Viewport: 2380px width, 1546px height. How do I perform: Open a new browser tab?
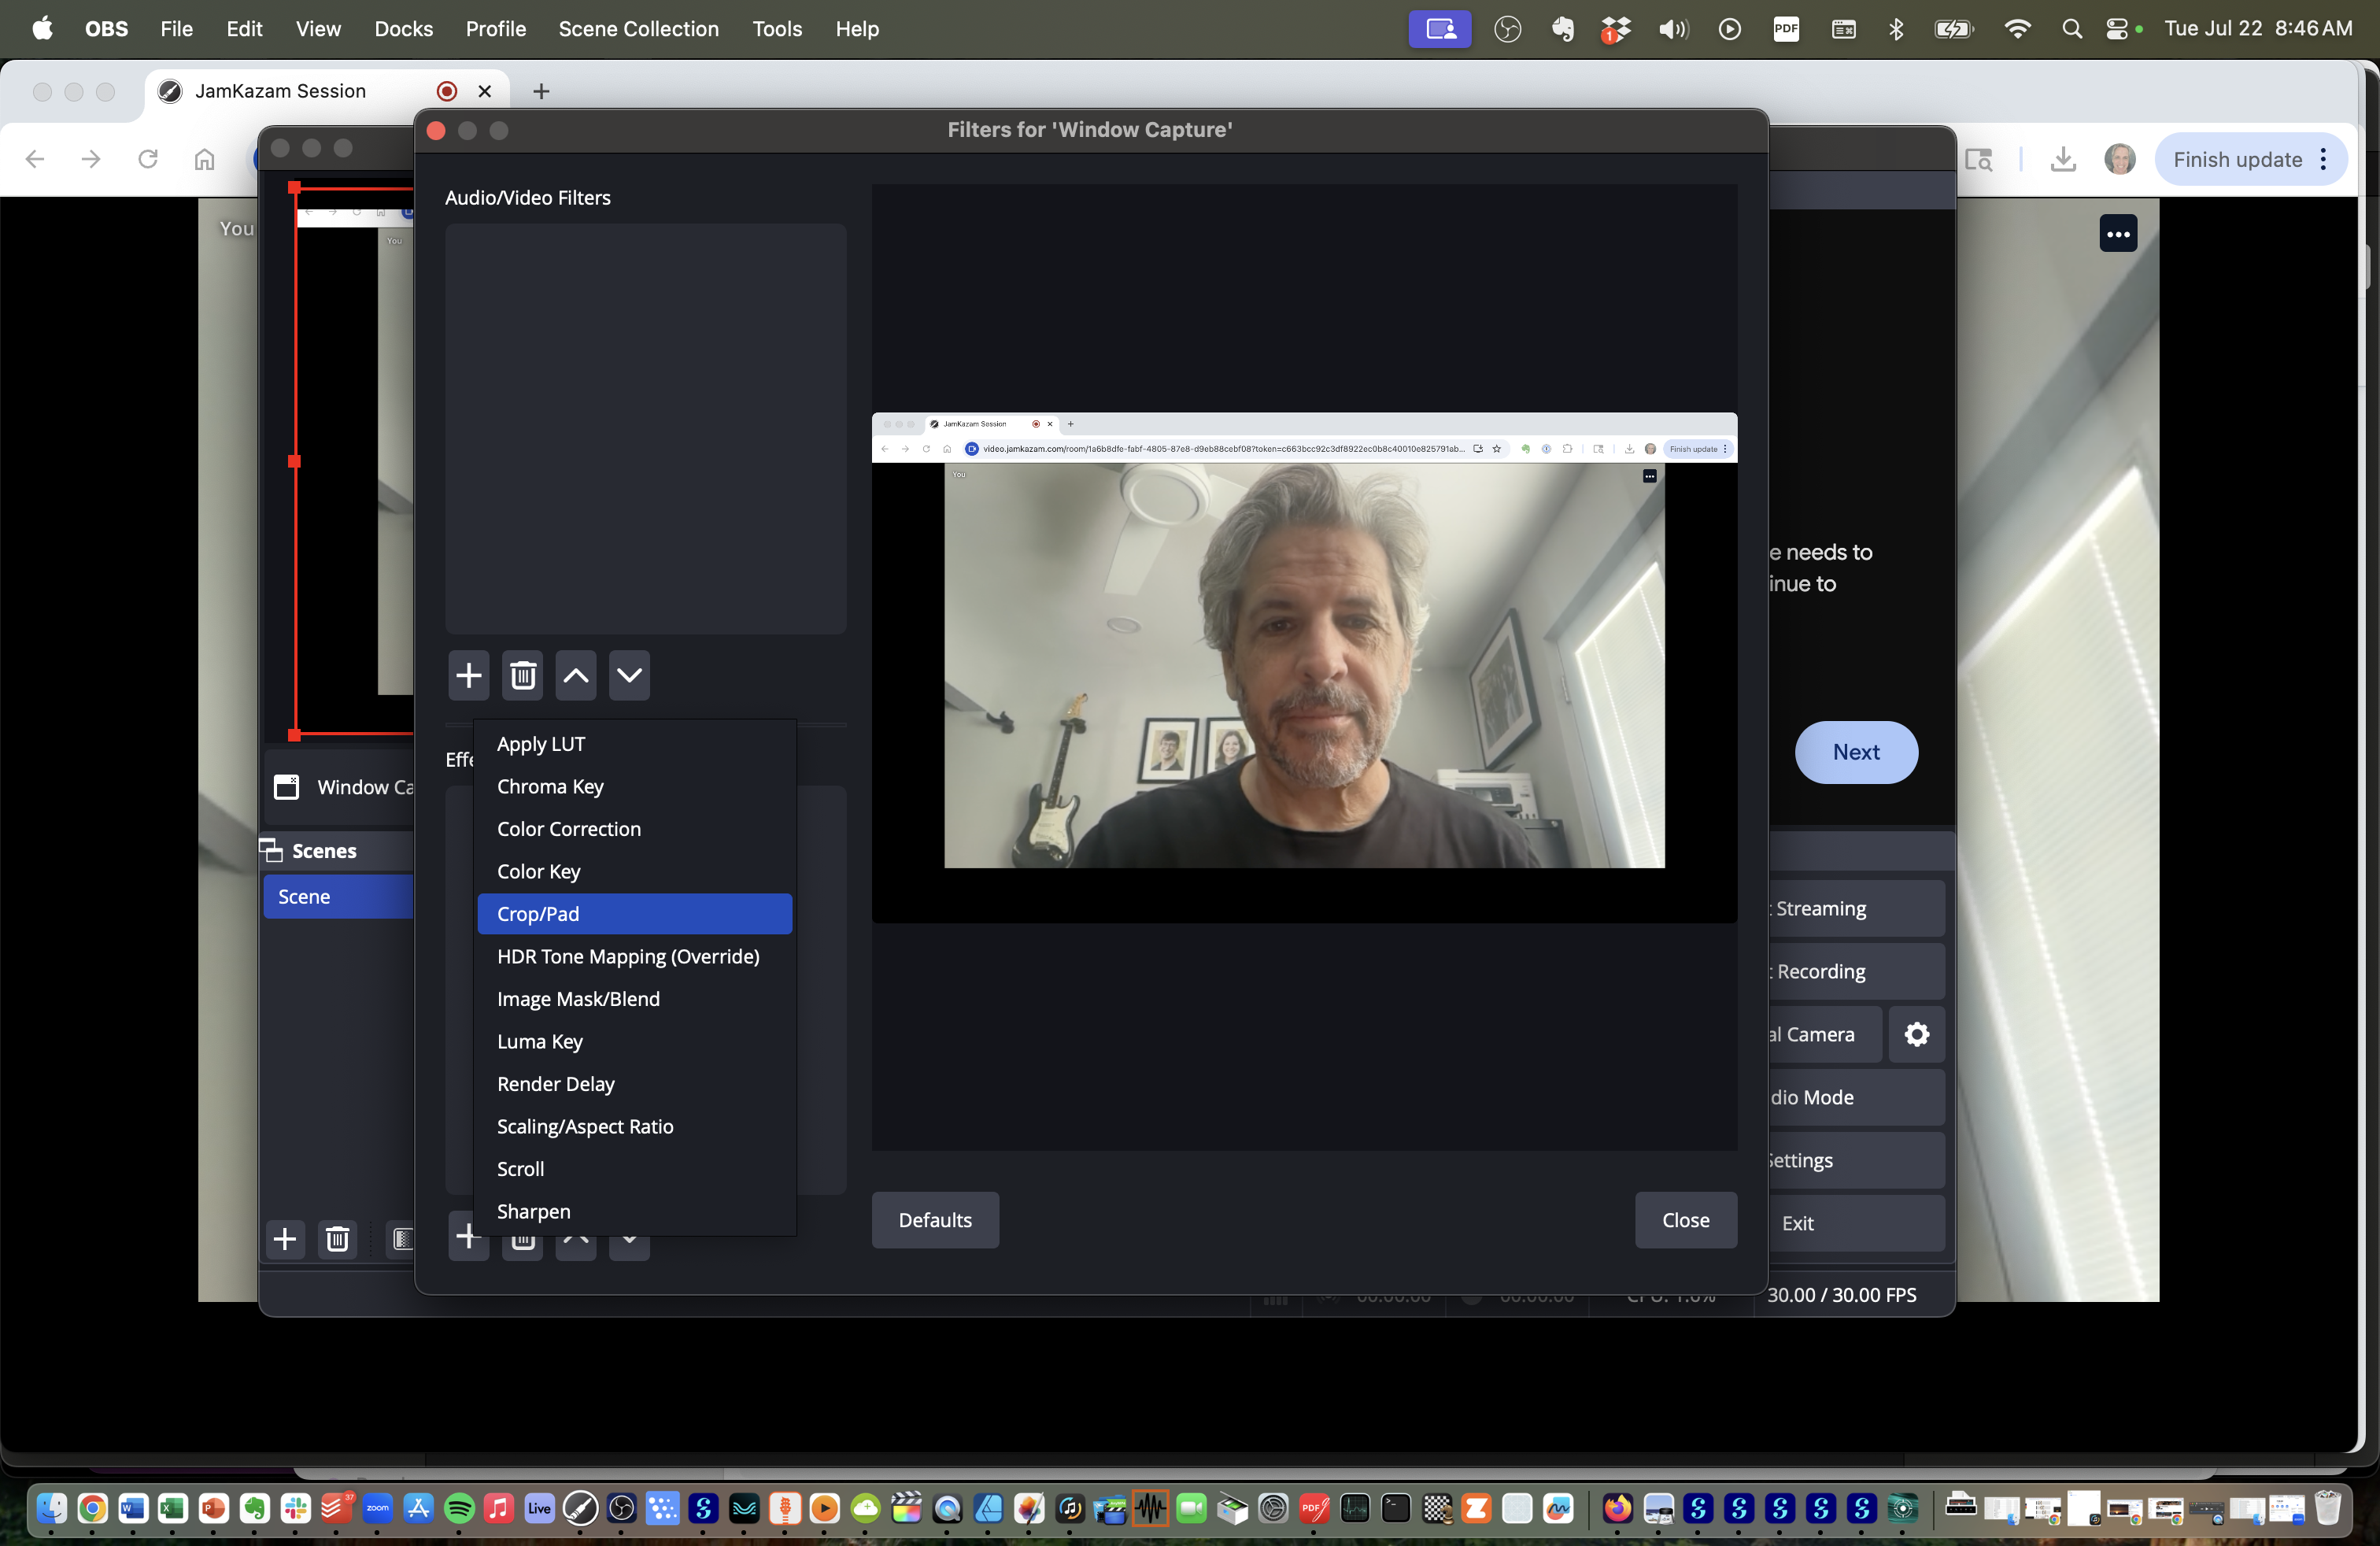pyautogui.click(x=541, y=91)
